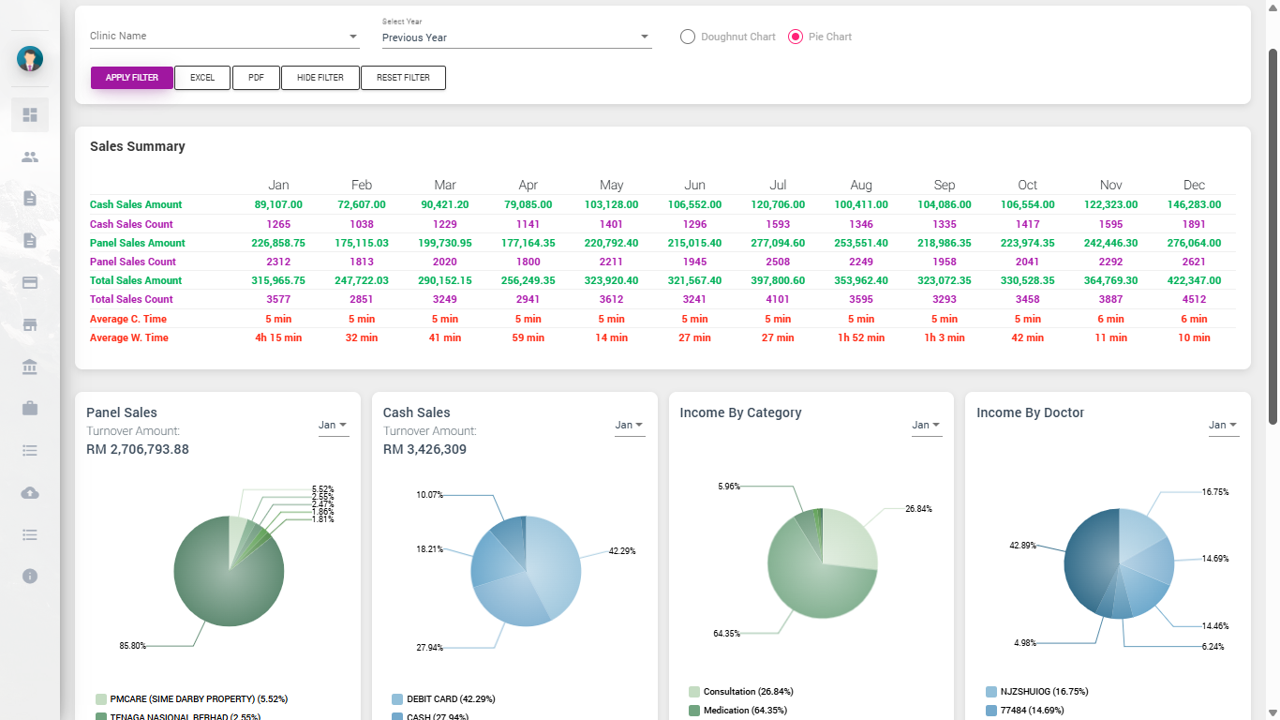Open the people group icon in sidebar
1280x720 pixels.
tap(30, 157)
